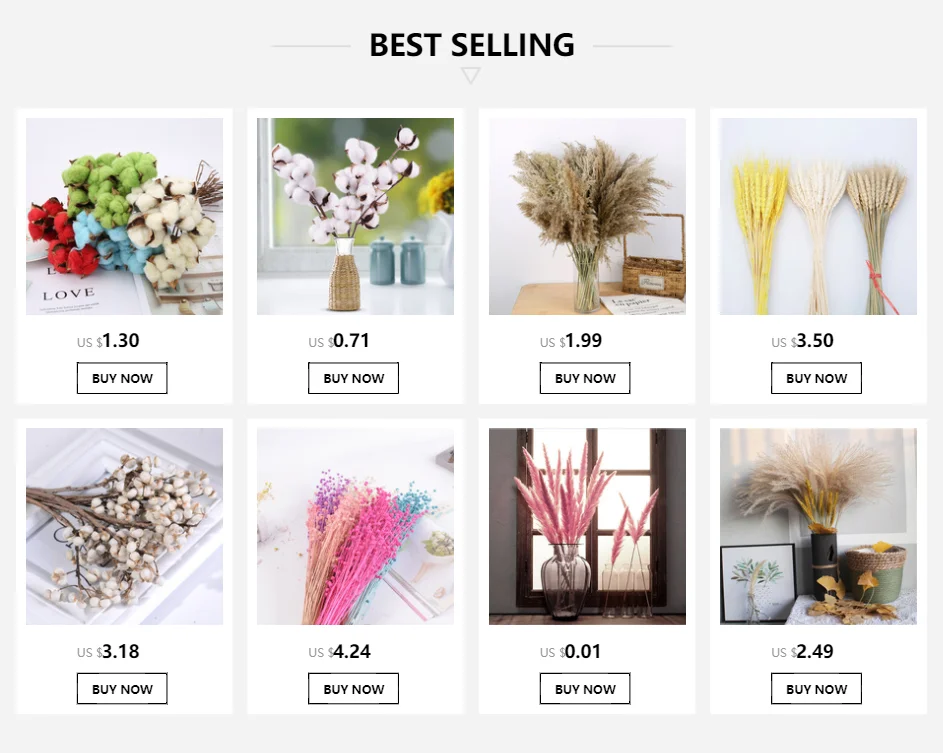Click Buy Now for the $3.18 item
Viewport: 943px width, 753px height.
point(122,689)
